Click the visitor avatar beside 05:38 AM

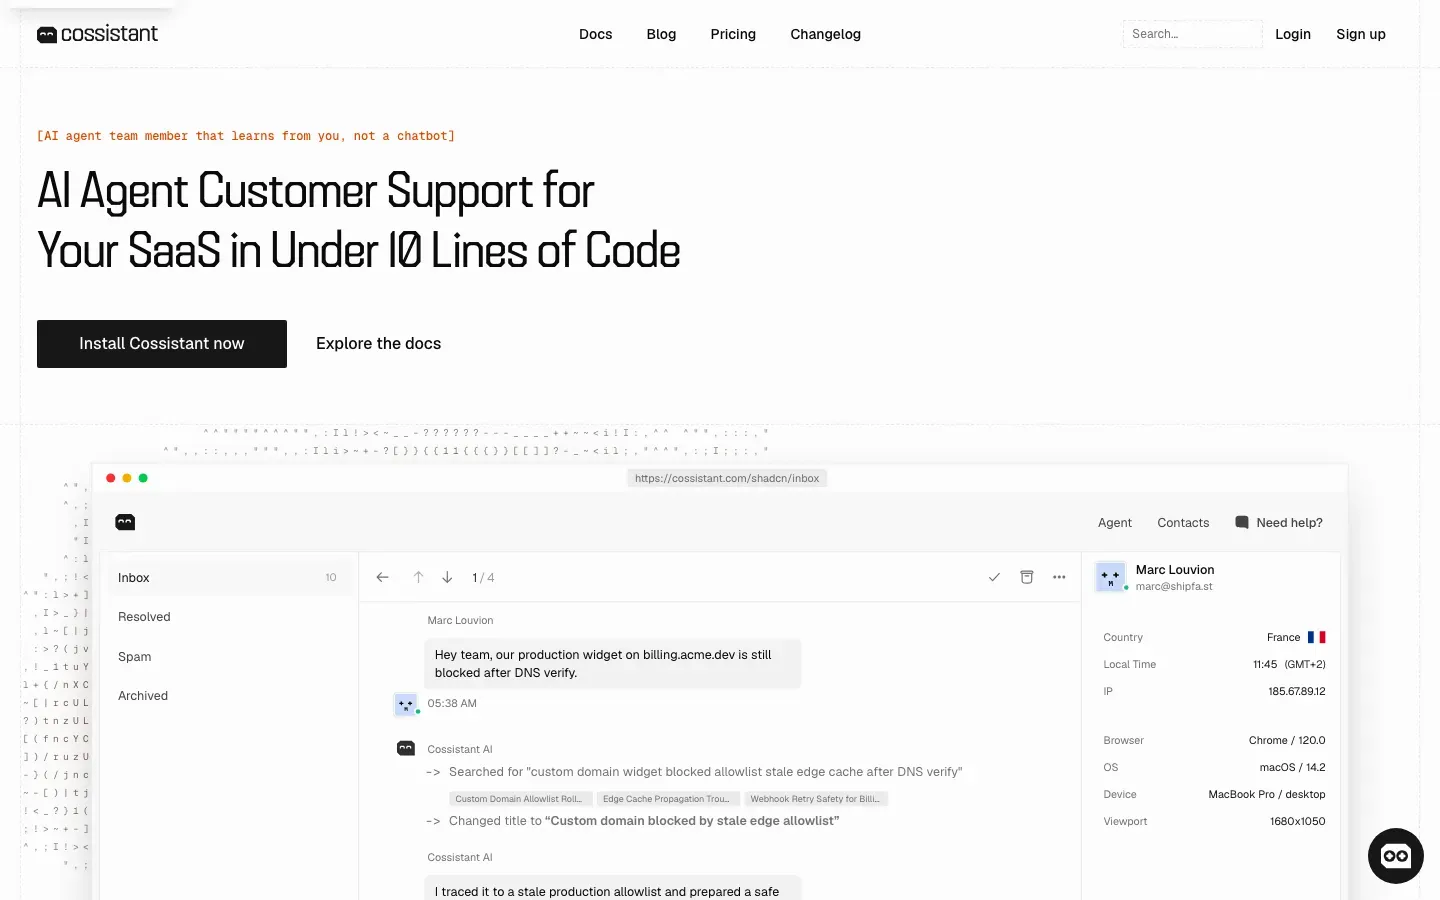[x=405, y=704]
